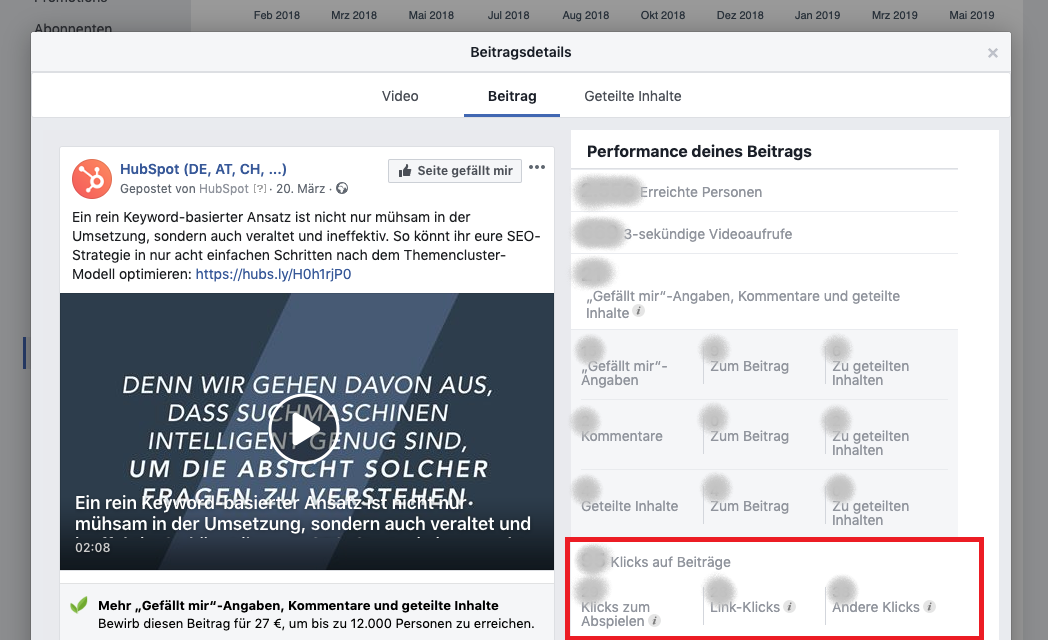Image resolution: width=1048 pixels, height=640 pixels.
Task: Click the public globe audience icon
Action: point(342,188)
